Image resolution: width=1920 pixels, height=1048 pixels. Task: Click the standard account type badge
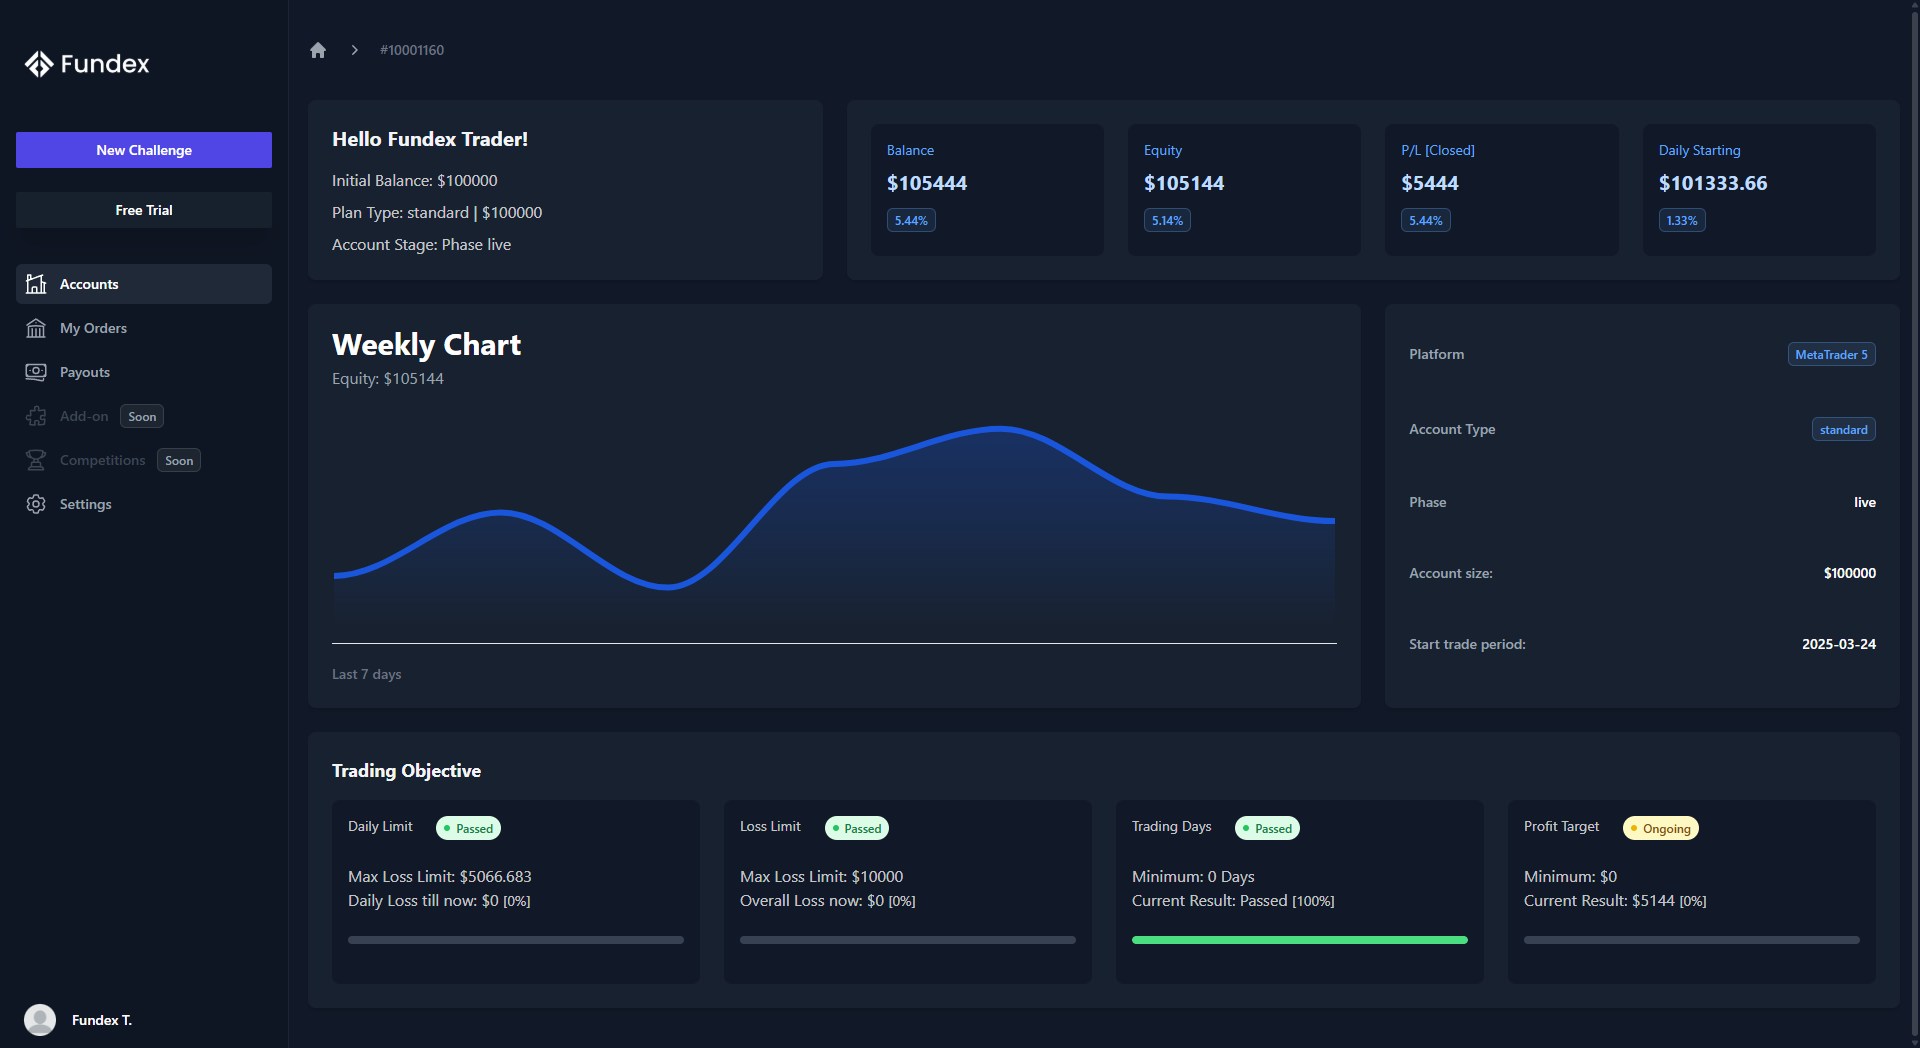[1843, 429]
